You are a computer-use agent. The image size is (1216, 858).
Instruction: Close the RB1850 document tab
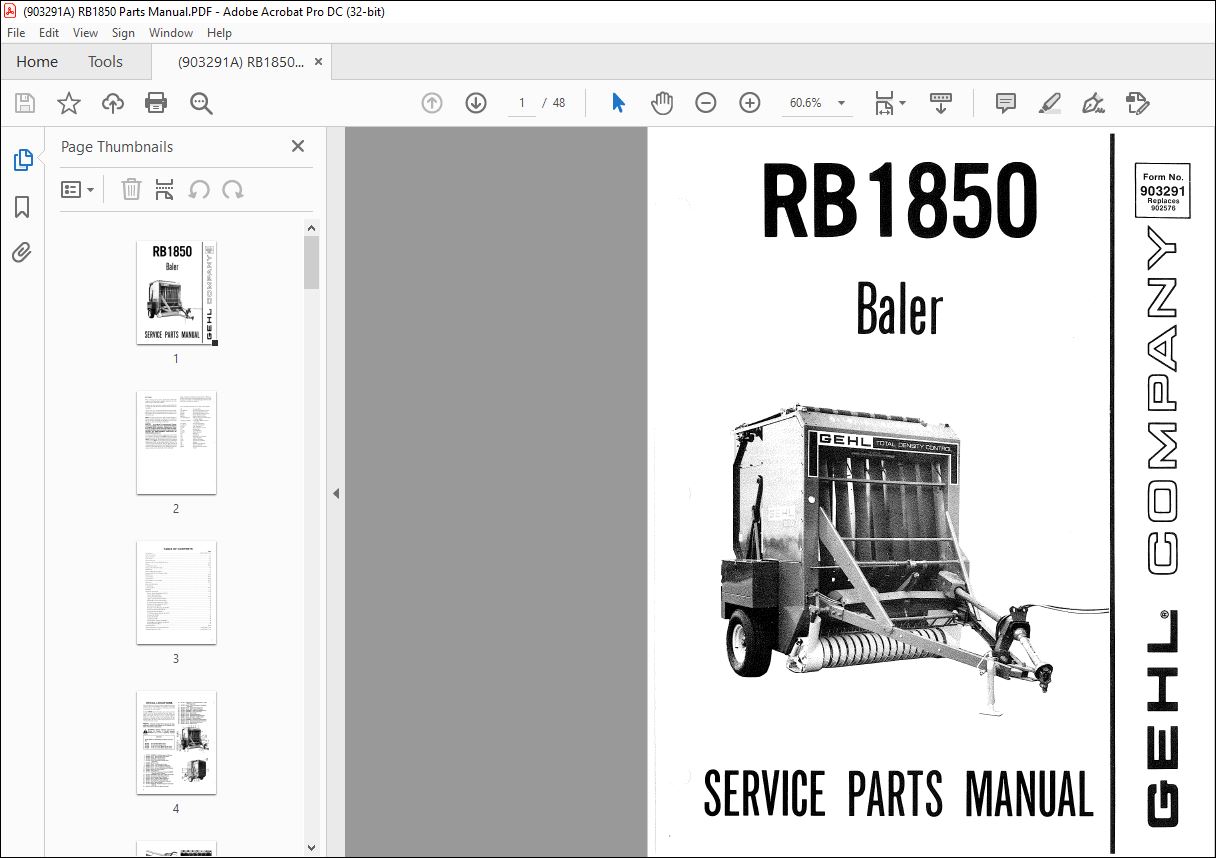pos(319,62)
